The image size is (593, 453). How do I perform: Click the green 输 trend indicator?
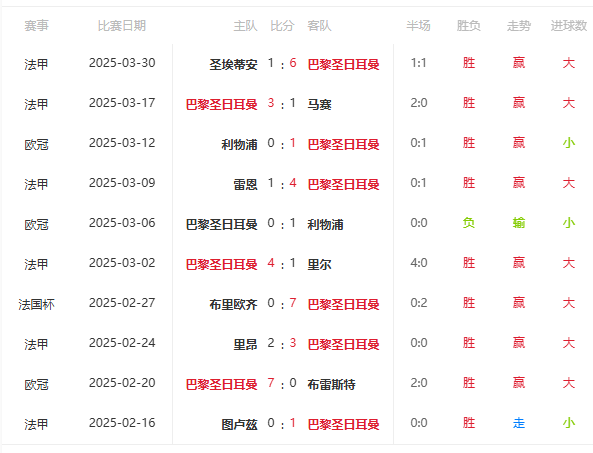518,223
